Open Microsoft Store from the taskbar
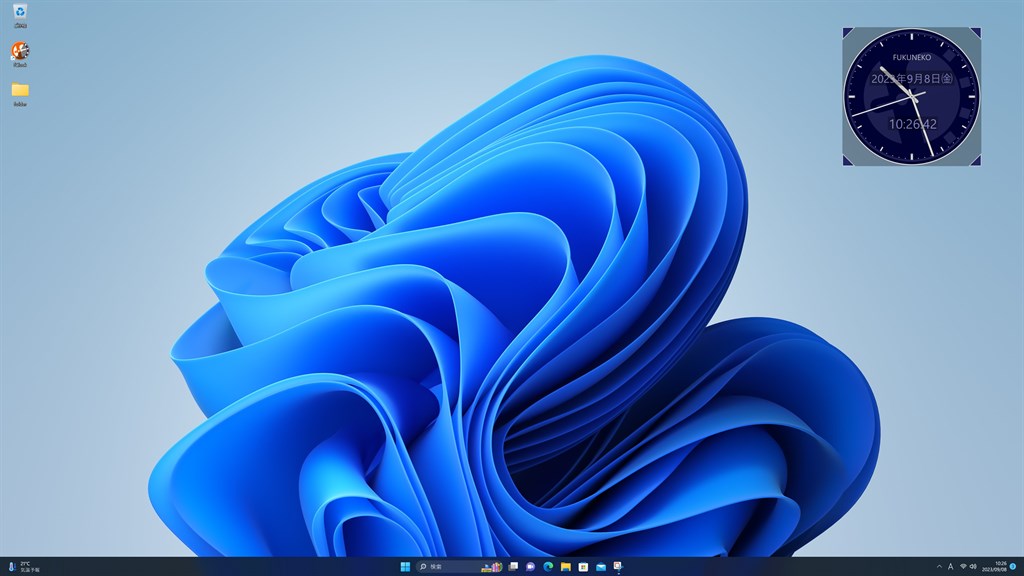 coord(583,566)
